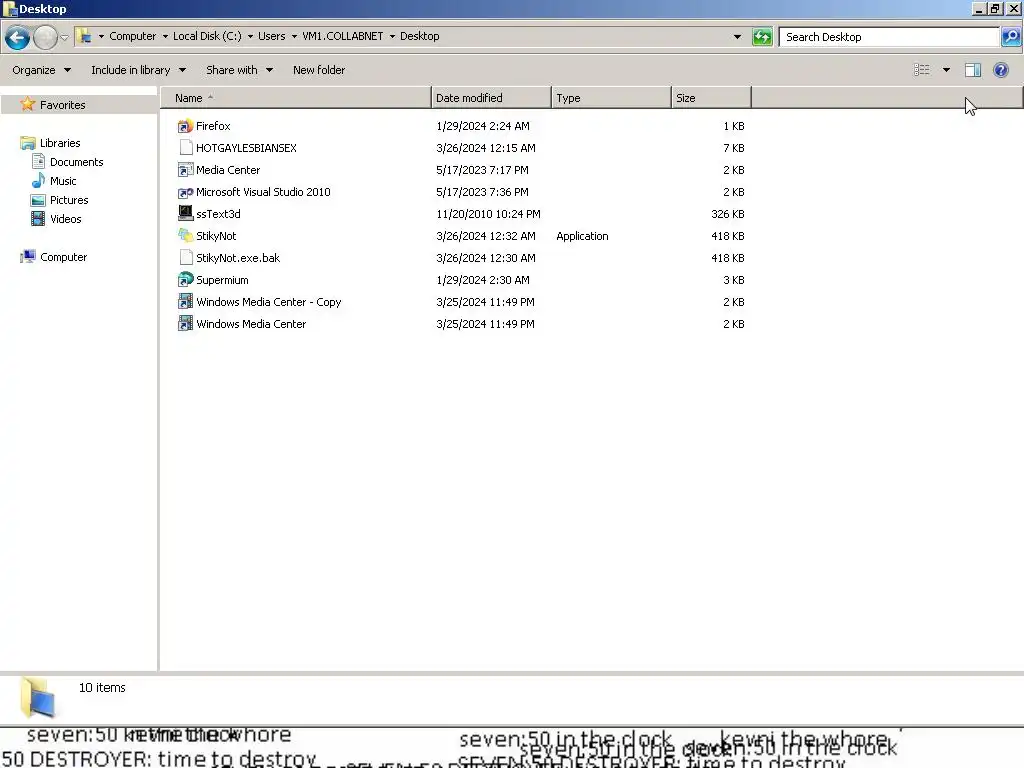Click the 7 KB size cell
The image size is (1024, 768).
tap(733, 148)
